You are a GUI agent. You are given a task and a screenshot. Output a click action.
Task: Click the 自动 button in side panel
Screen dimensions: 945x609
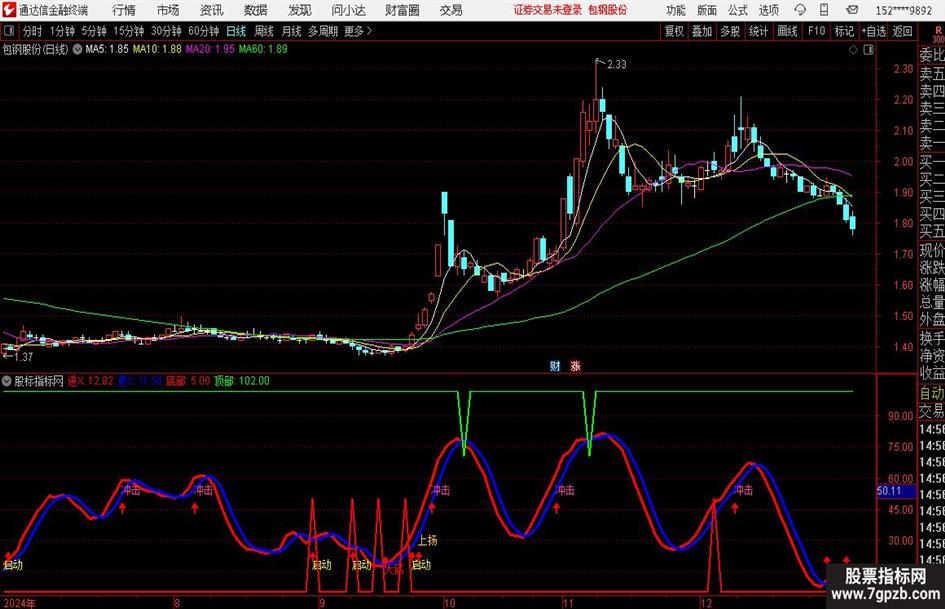(x=932, y=393)
